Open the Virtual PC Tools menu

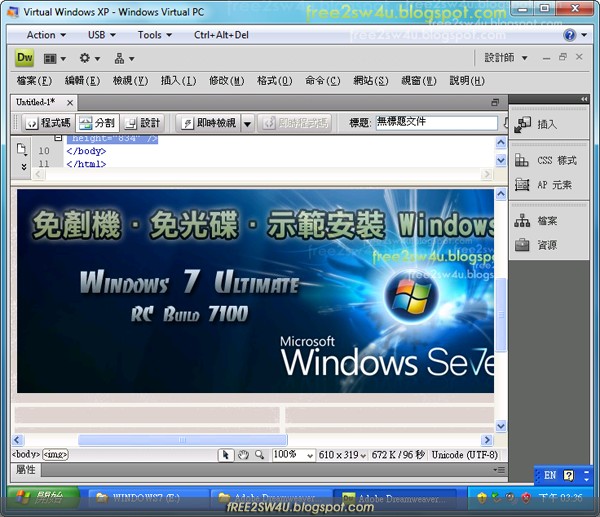tap(155, 35)
